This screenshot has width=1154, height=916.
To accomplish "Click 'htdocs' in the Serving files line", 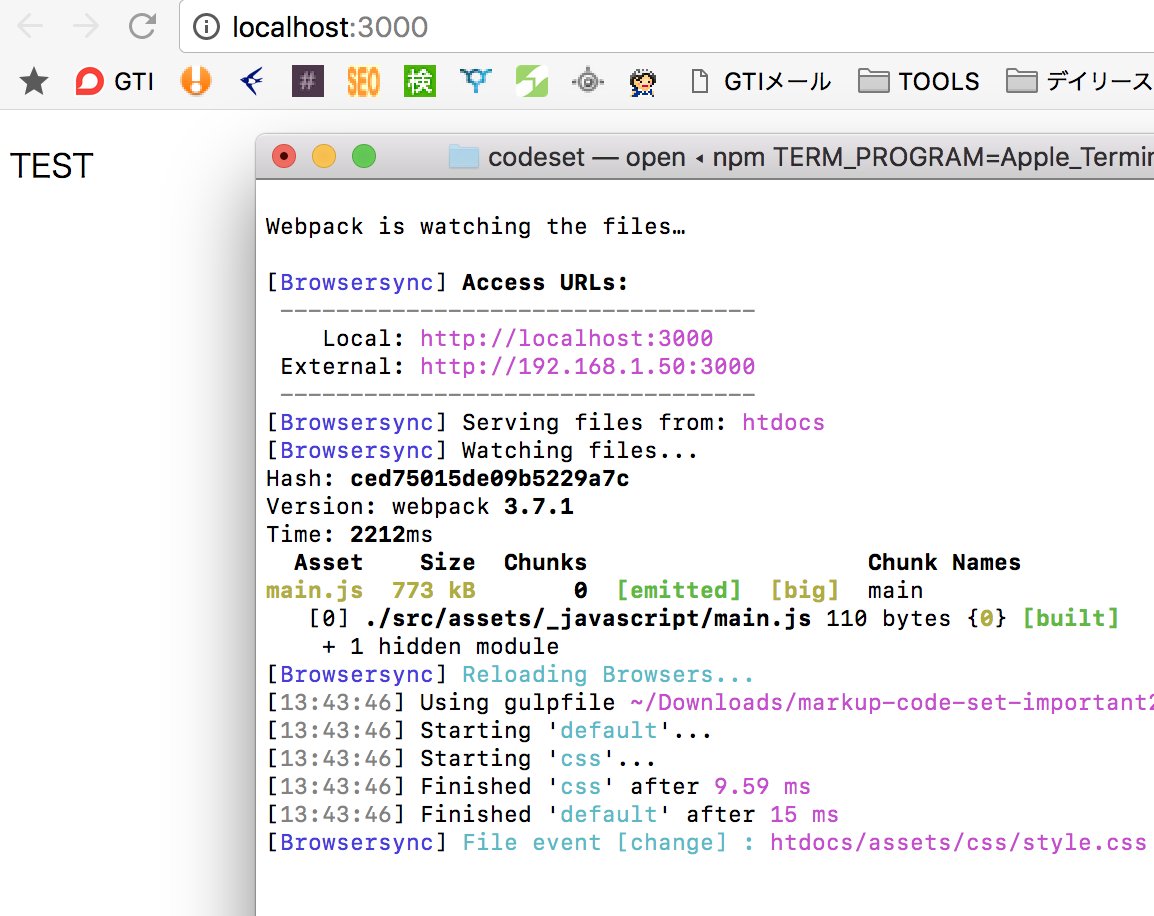I will 783,422.
